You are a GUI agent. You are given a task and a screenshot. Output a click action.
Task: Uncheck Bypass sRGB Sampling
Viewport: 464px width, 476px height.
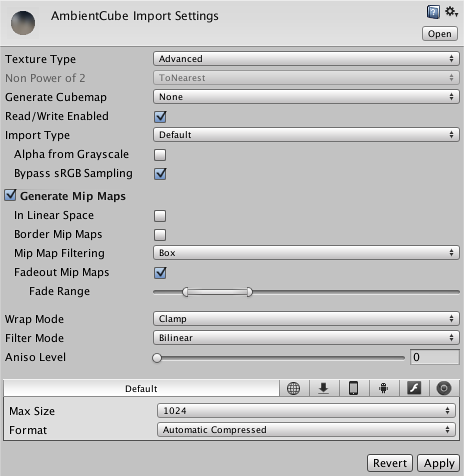tap(160, 173)
